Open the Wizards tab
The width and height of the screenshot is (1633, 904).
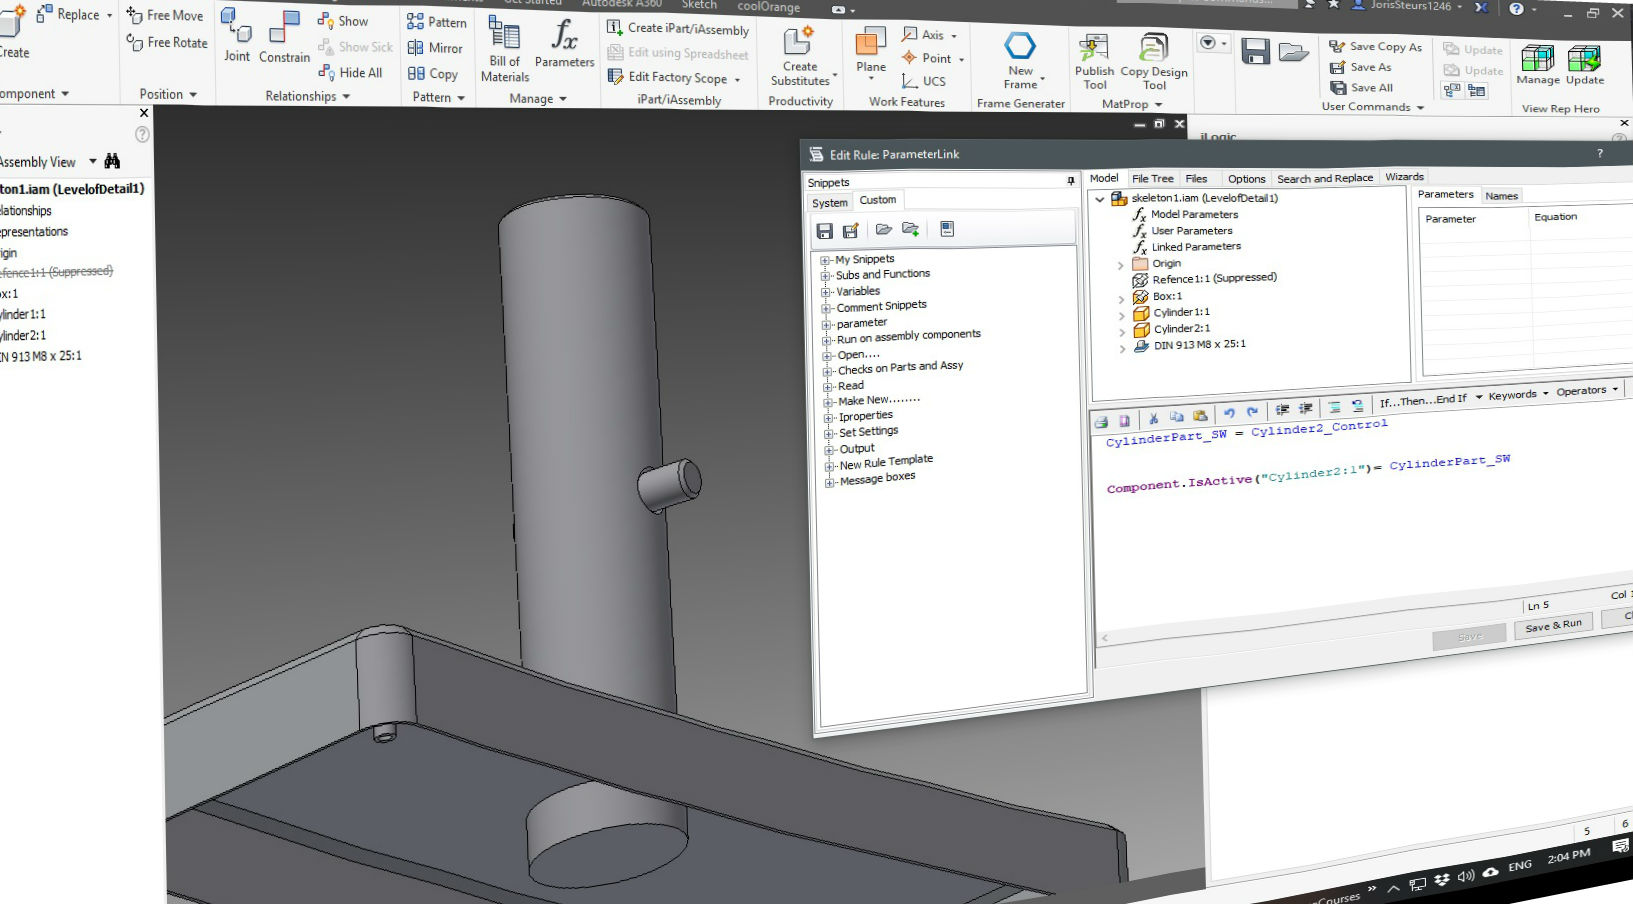1404,177
